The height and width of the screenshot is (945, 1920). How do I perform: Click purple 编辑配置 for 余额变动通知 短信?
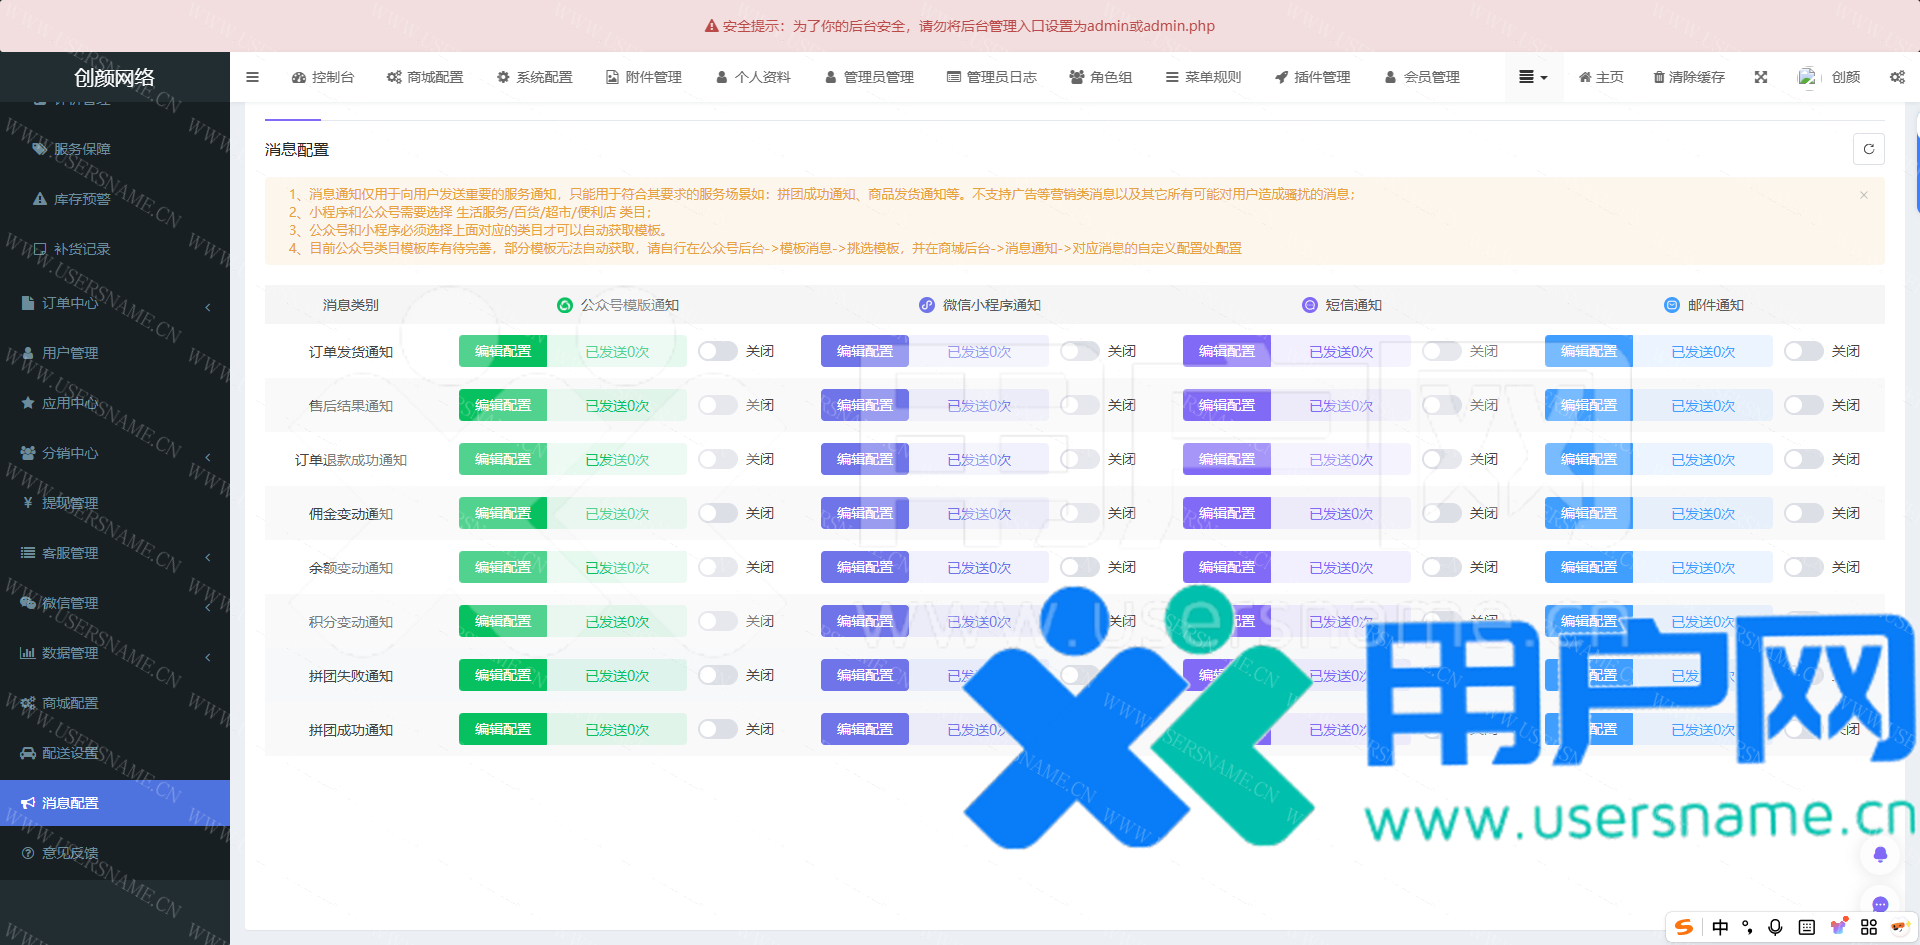click(x=1227, y=567)
